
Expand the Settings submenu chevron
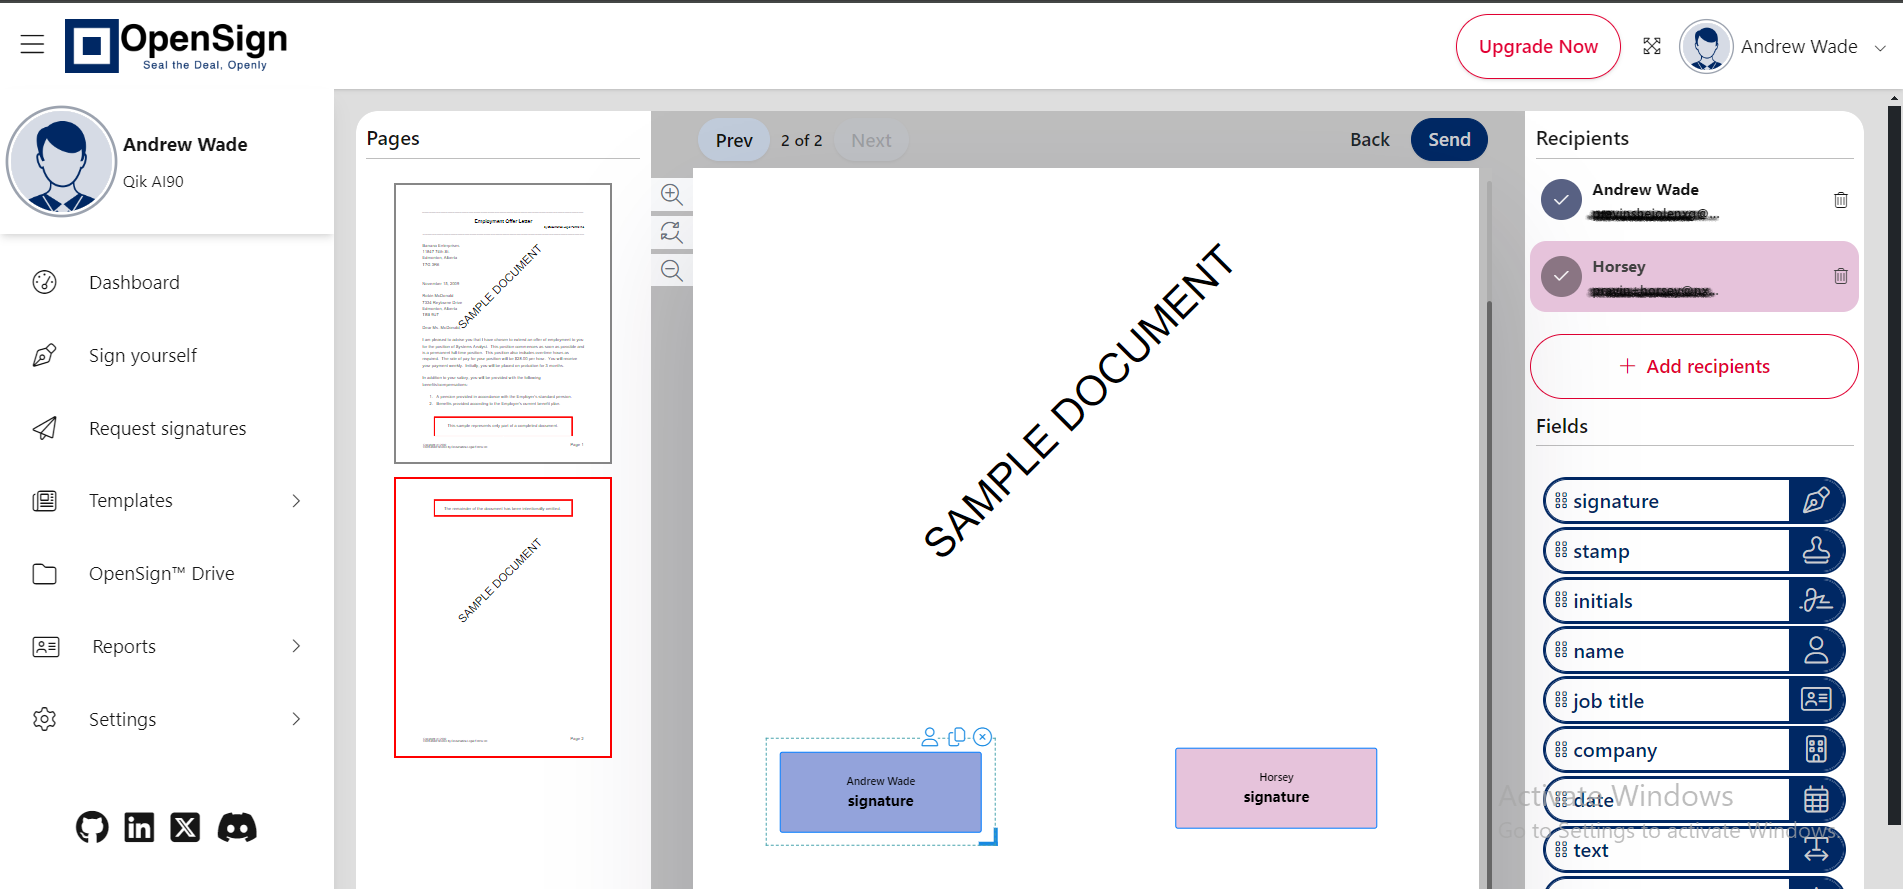coord(296,719)
